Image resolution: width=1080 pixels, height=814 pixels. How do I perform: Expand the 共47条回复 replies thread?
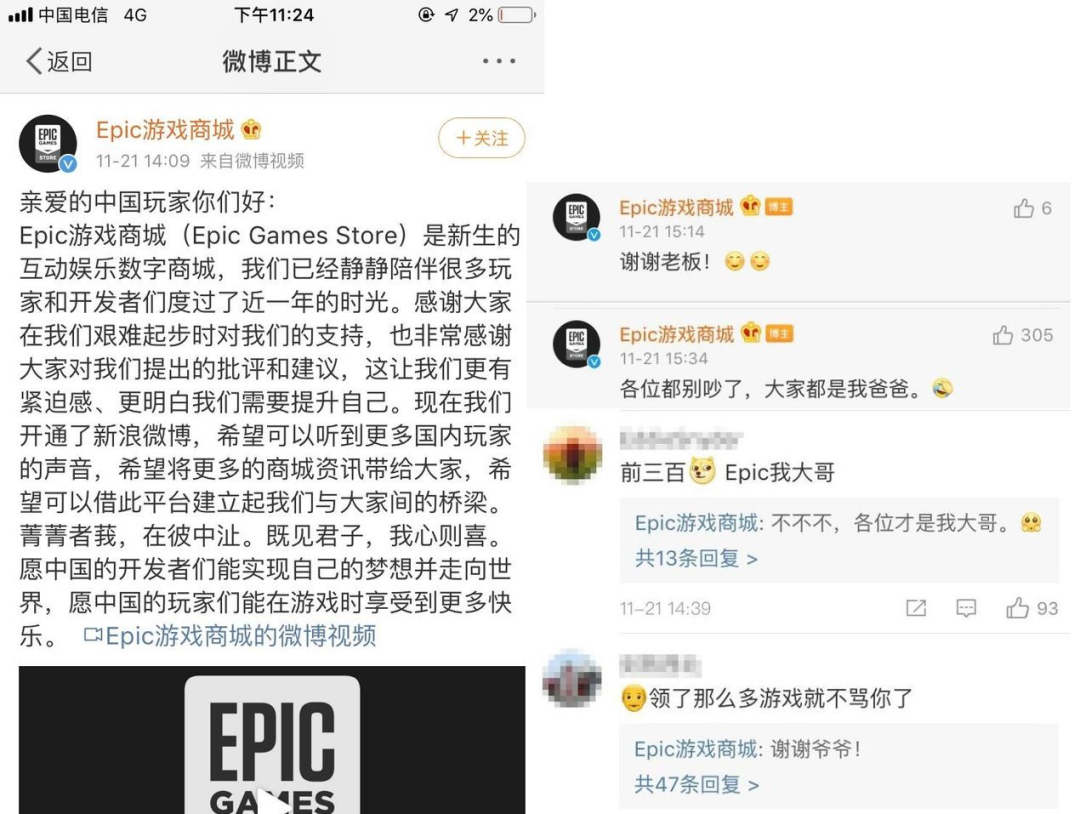click(x=696, y=784)
